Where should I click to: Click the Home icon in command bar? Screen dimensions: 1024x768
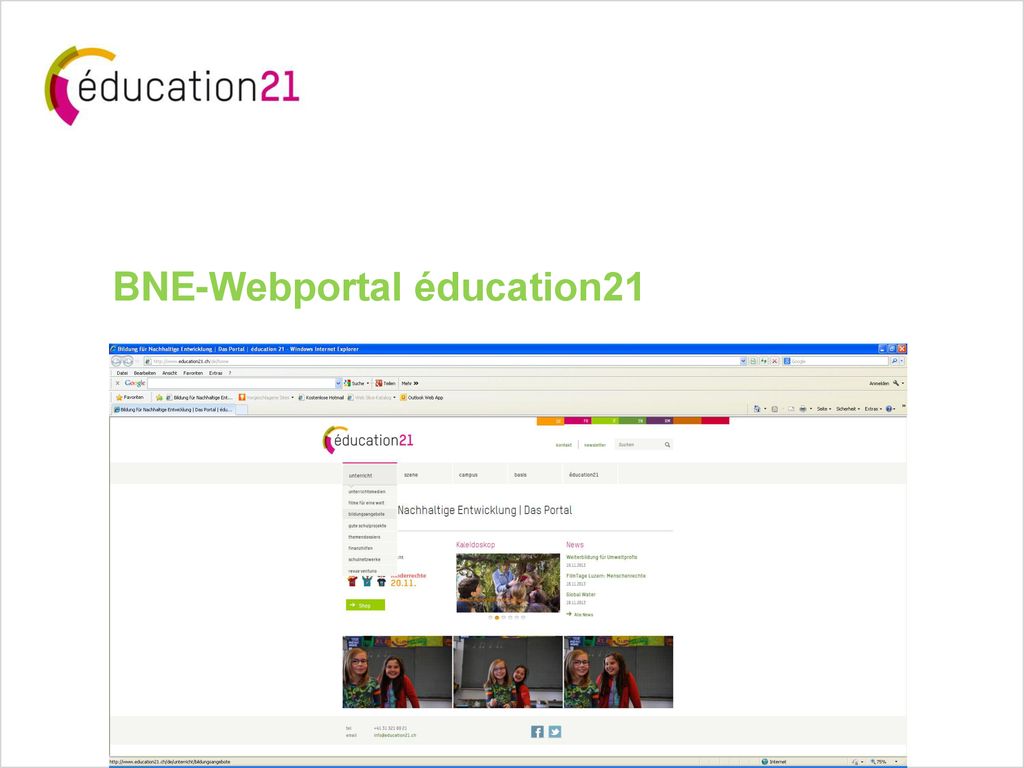(757, 409)
